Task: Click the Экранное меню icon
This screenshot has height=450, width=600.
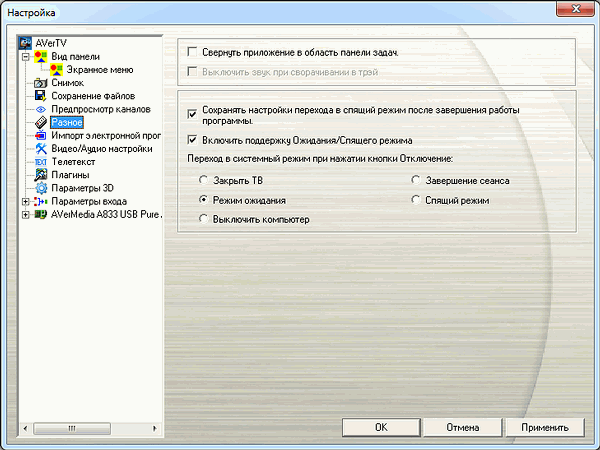Action: (x=56, y=70)
